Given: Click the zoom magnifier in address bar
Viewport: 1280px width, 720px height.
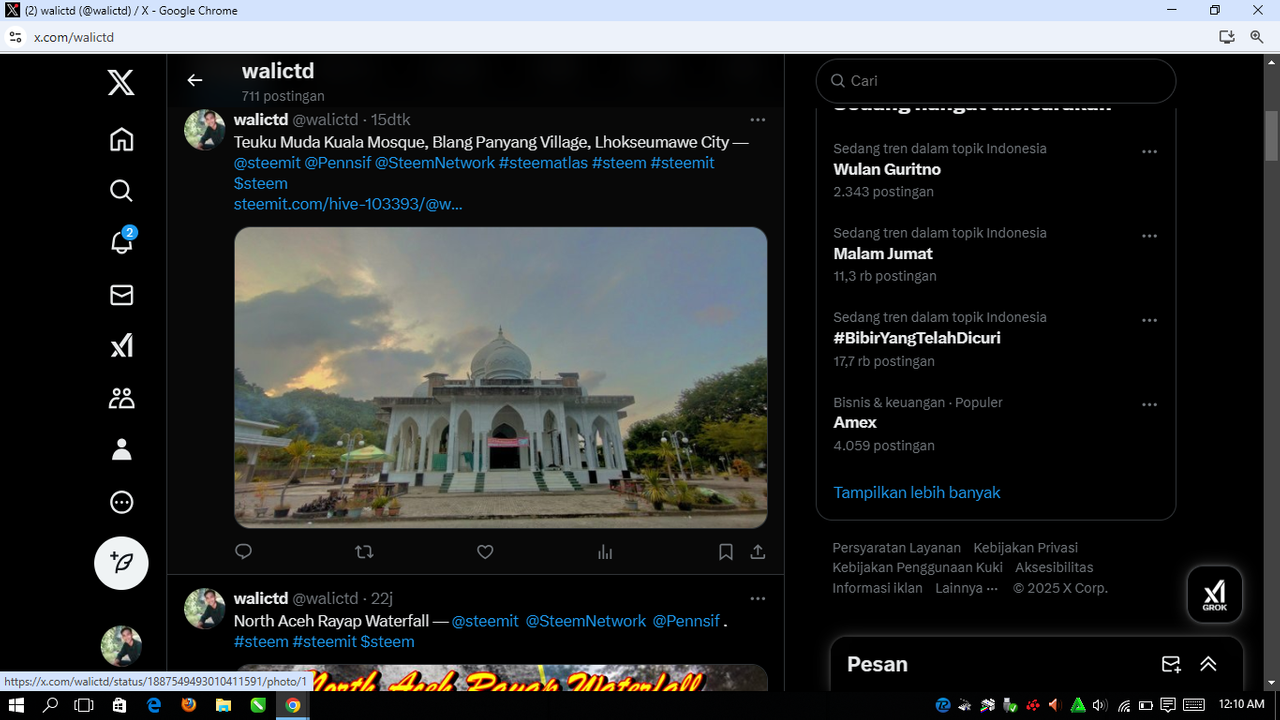Looking at the screenshot, I should (x=1257, y=37).
